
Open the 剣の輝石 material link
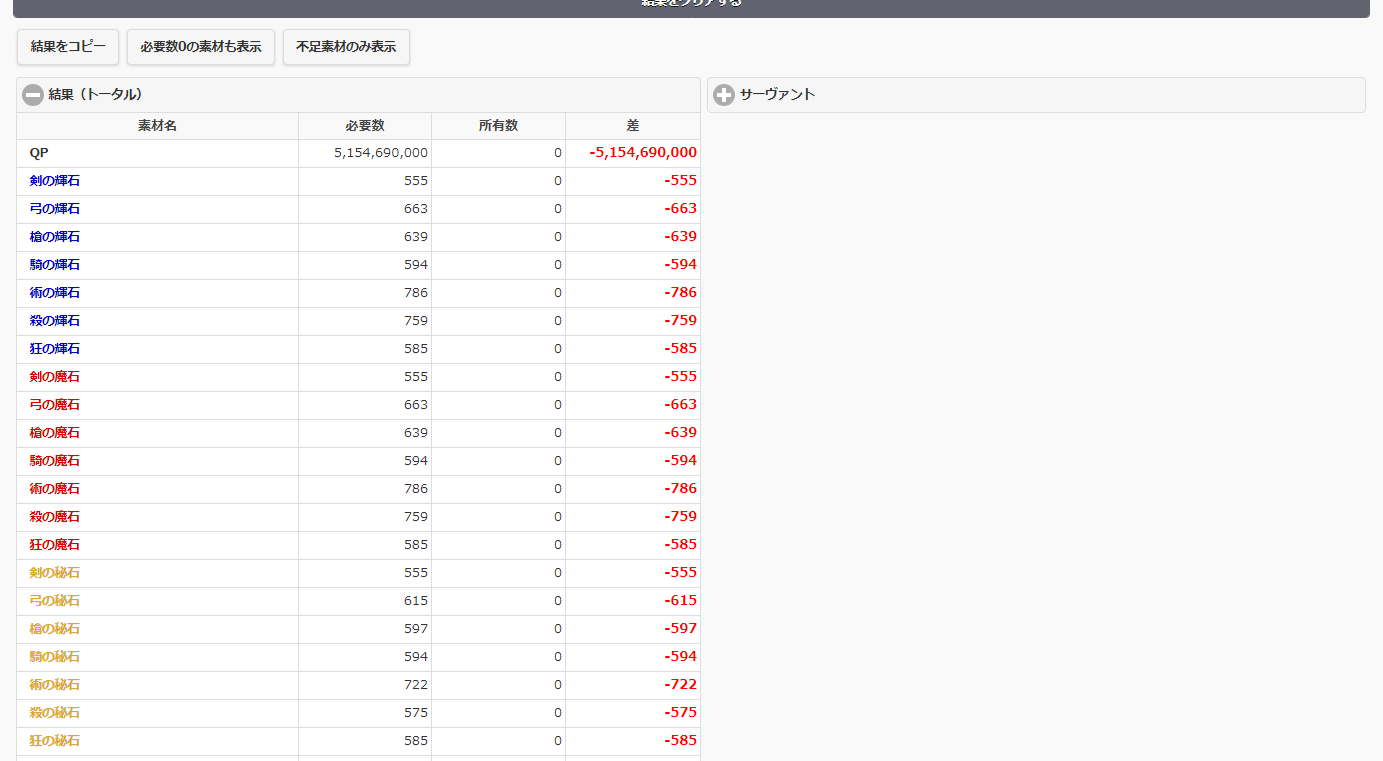tap(55, 181)
